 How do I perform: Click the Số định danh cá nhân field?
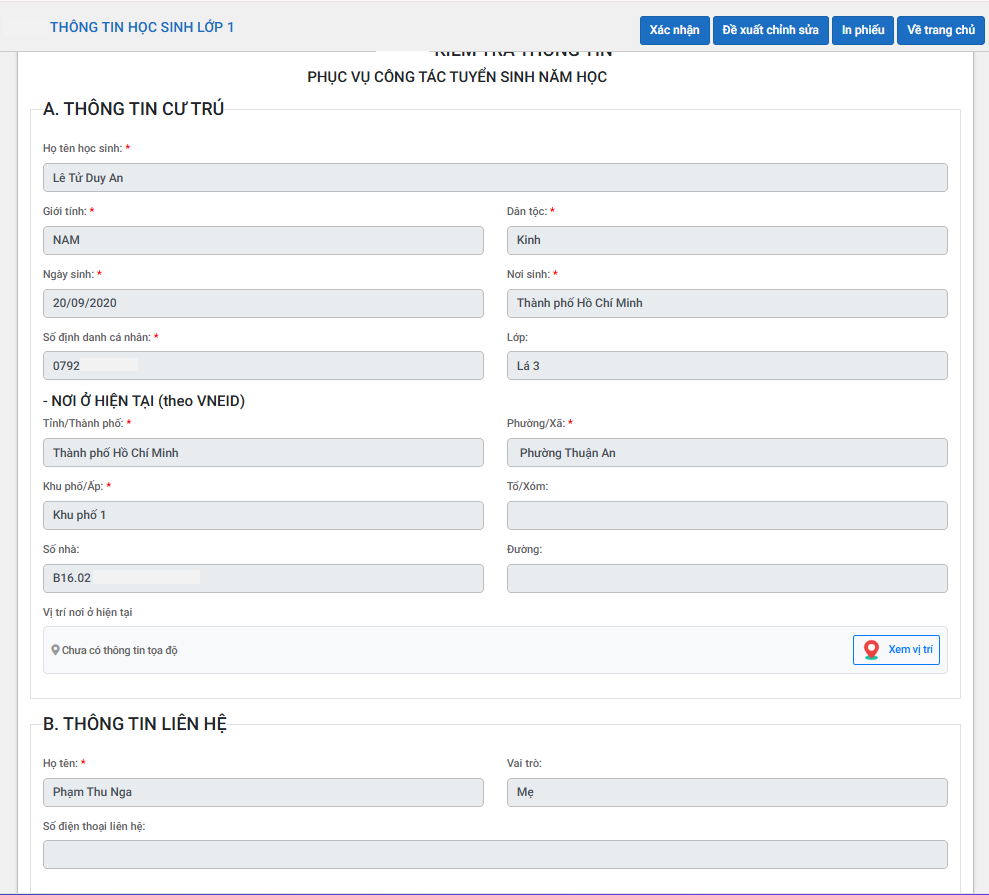tap(263, 366)
